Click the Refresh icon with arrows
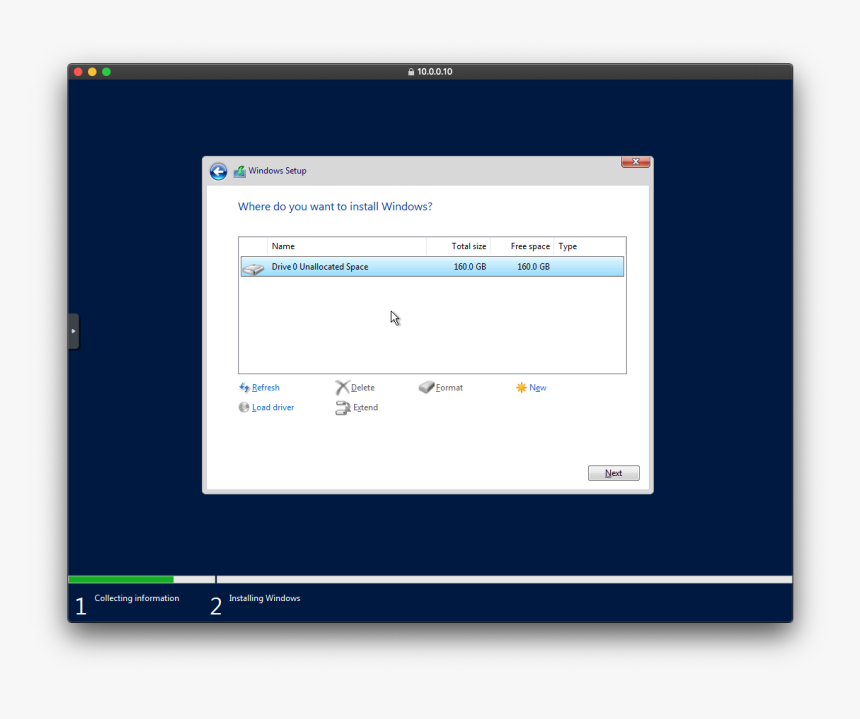Viewport: 860px width, 719px height. 244,388
